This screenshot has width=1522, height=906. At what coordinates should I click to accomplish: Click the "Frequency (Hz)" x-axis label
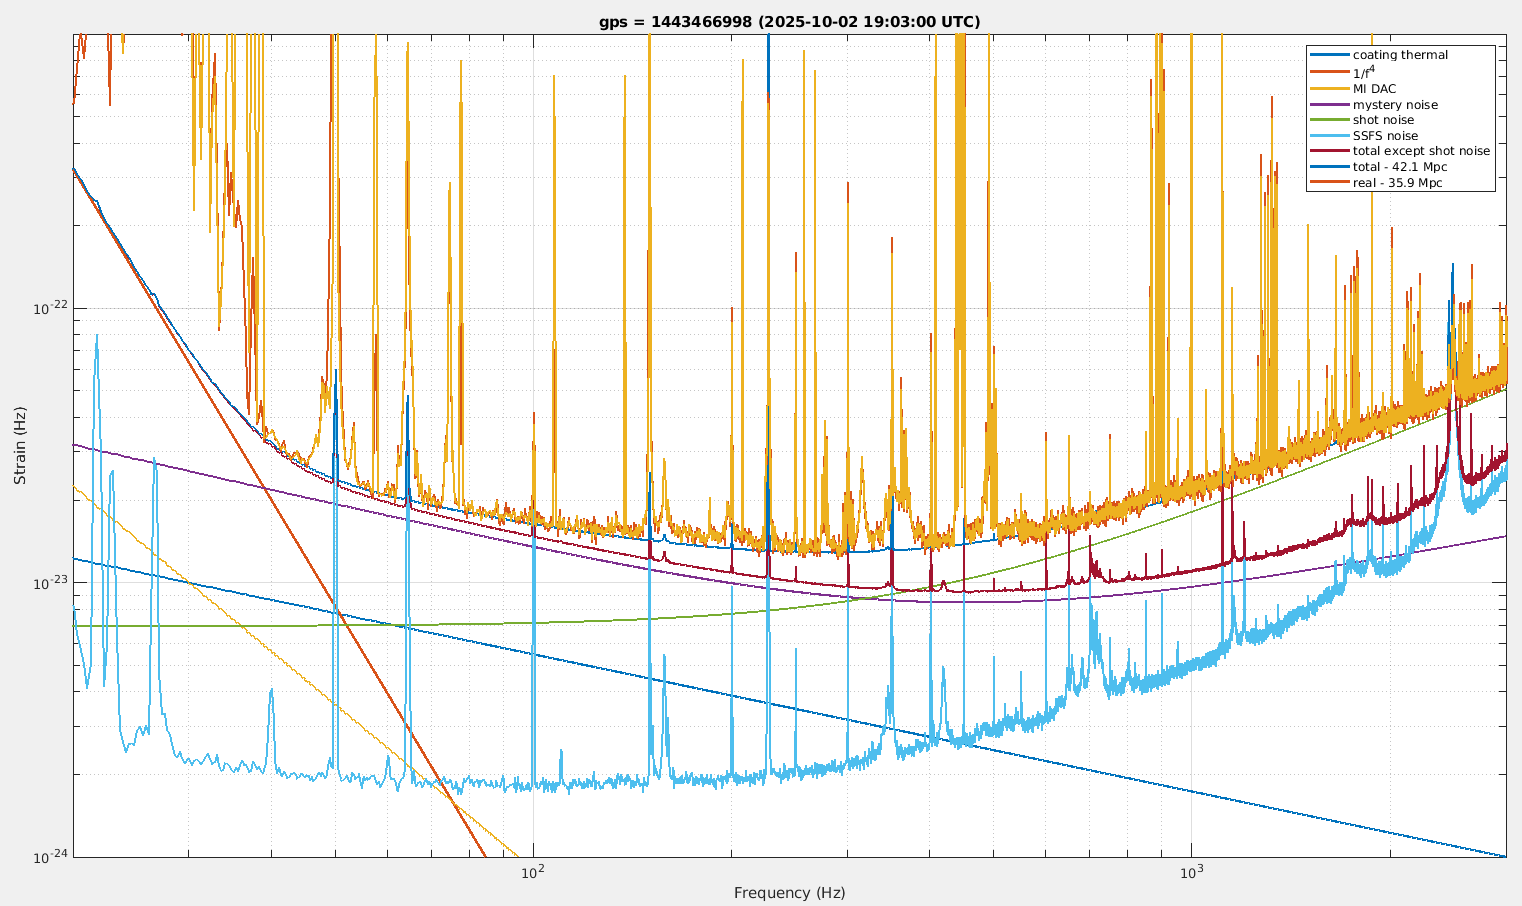tap(789, 893)
